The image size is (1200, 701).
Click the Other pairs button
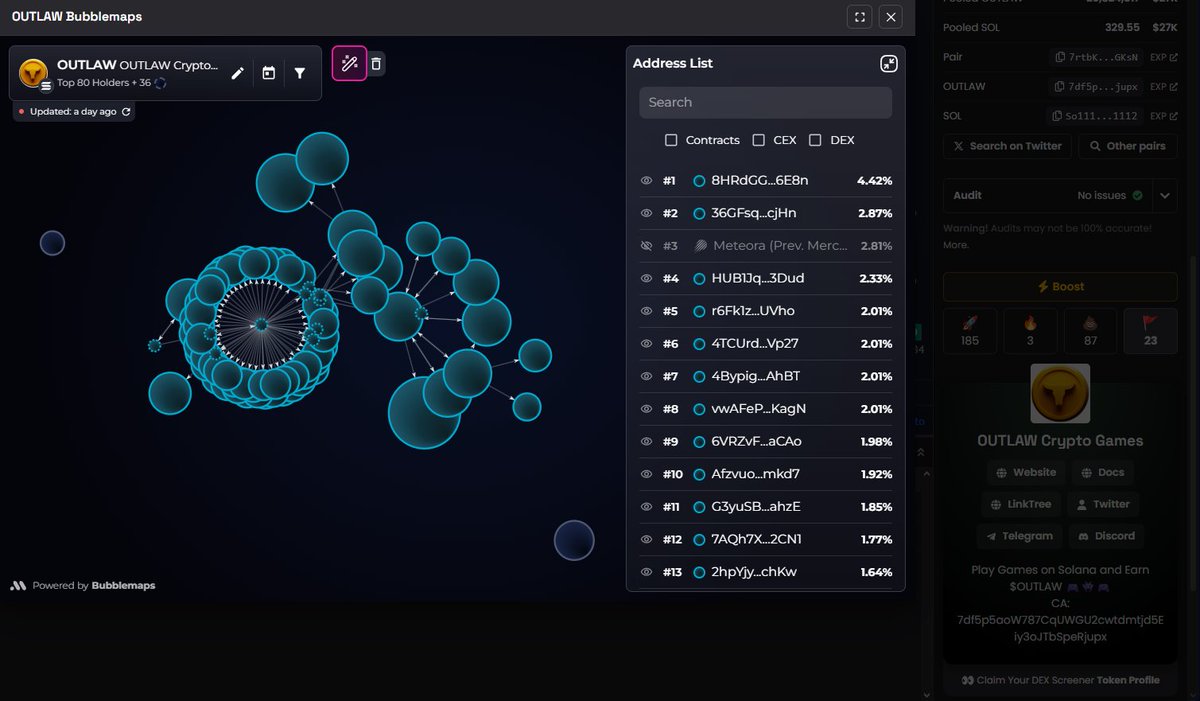coord(1128,146)
